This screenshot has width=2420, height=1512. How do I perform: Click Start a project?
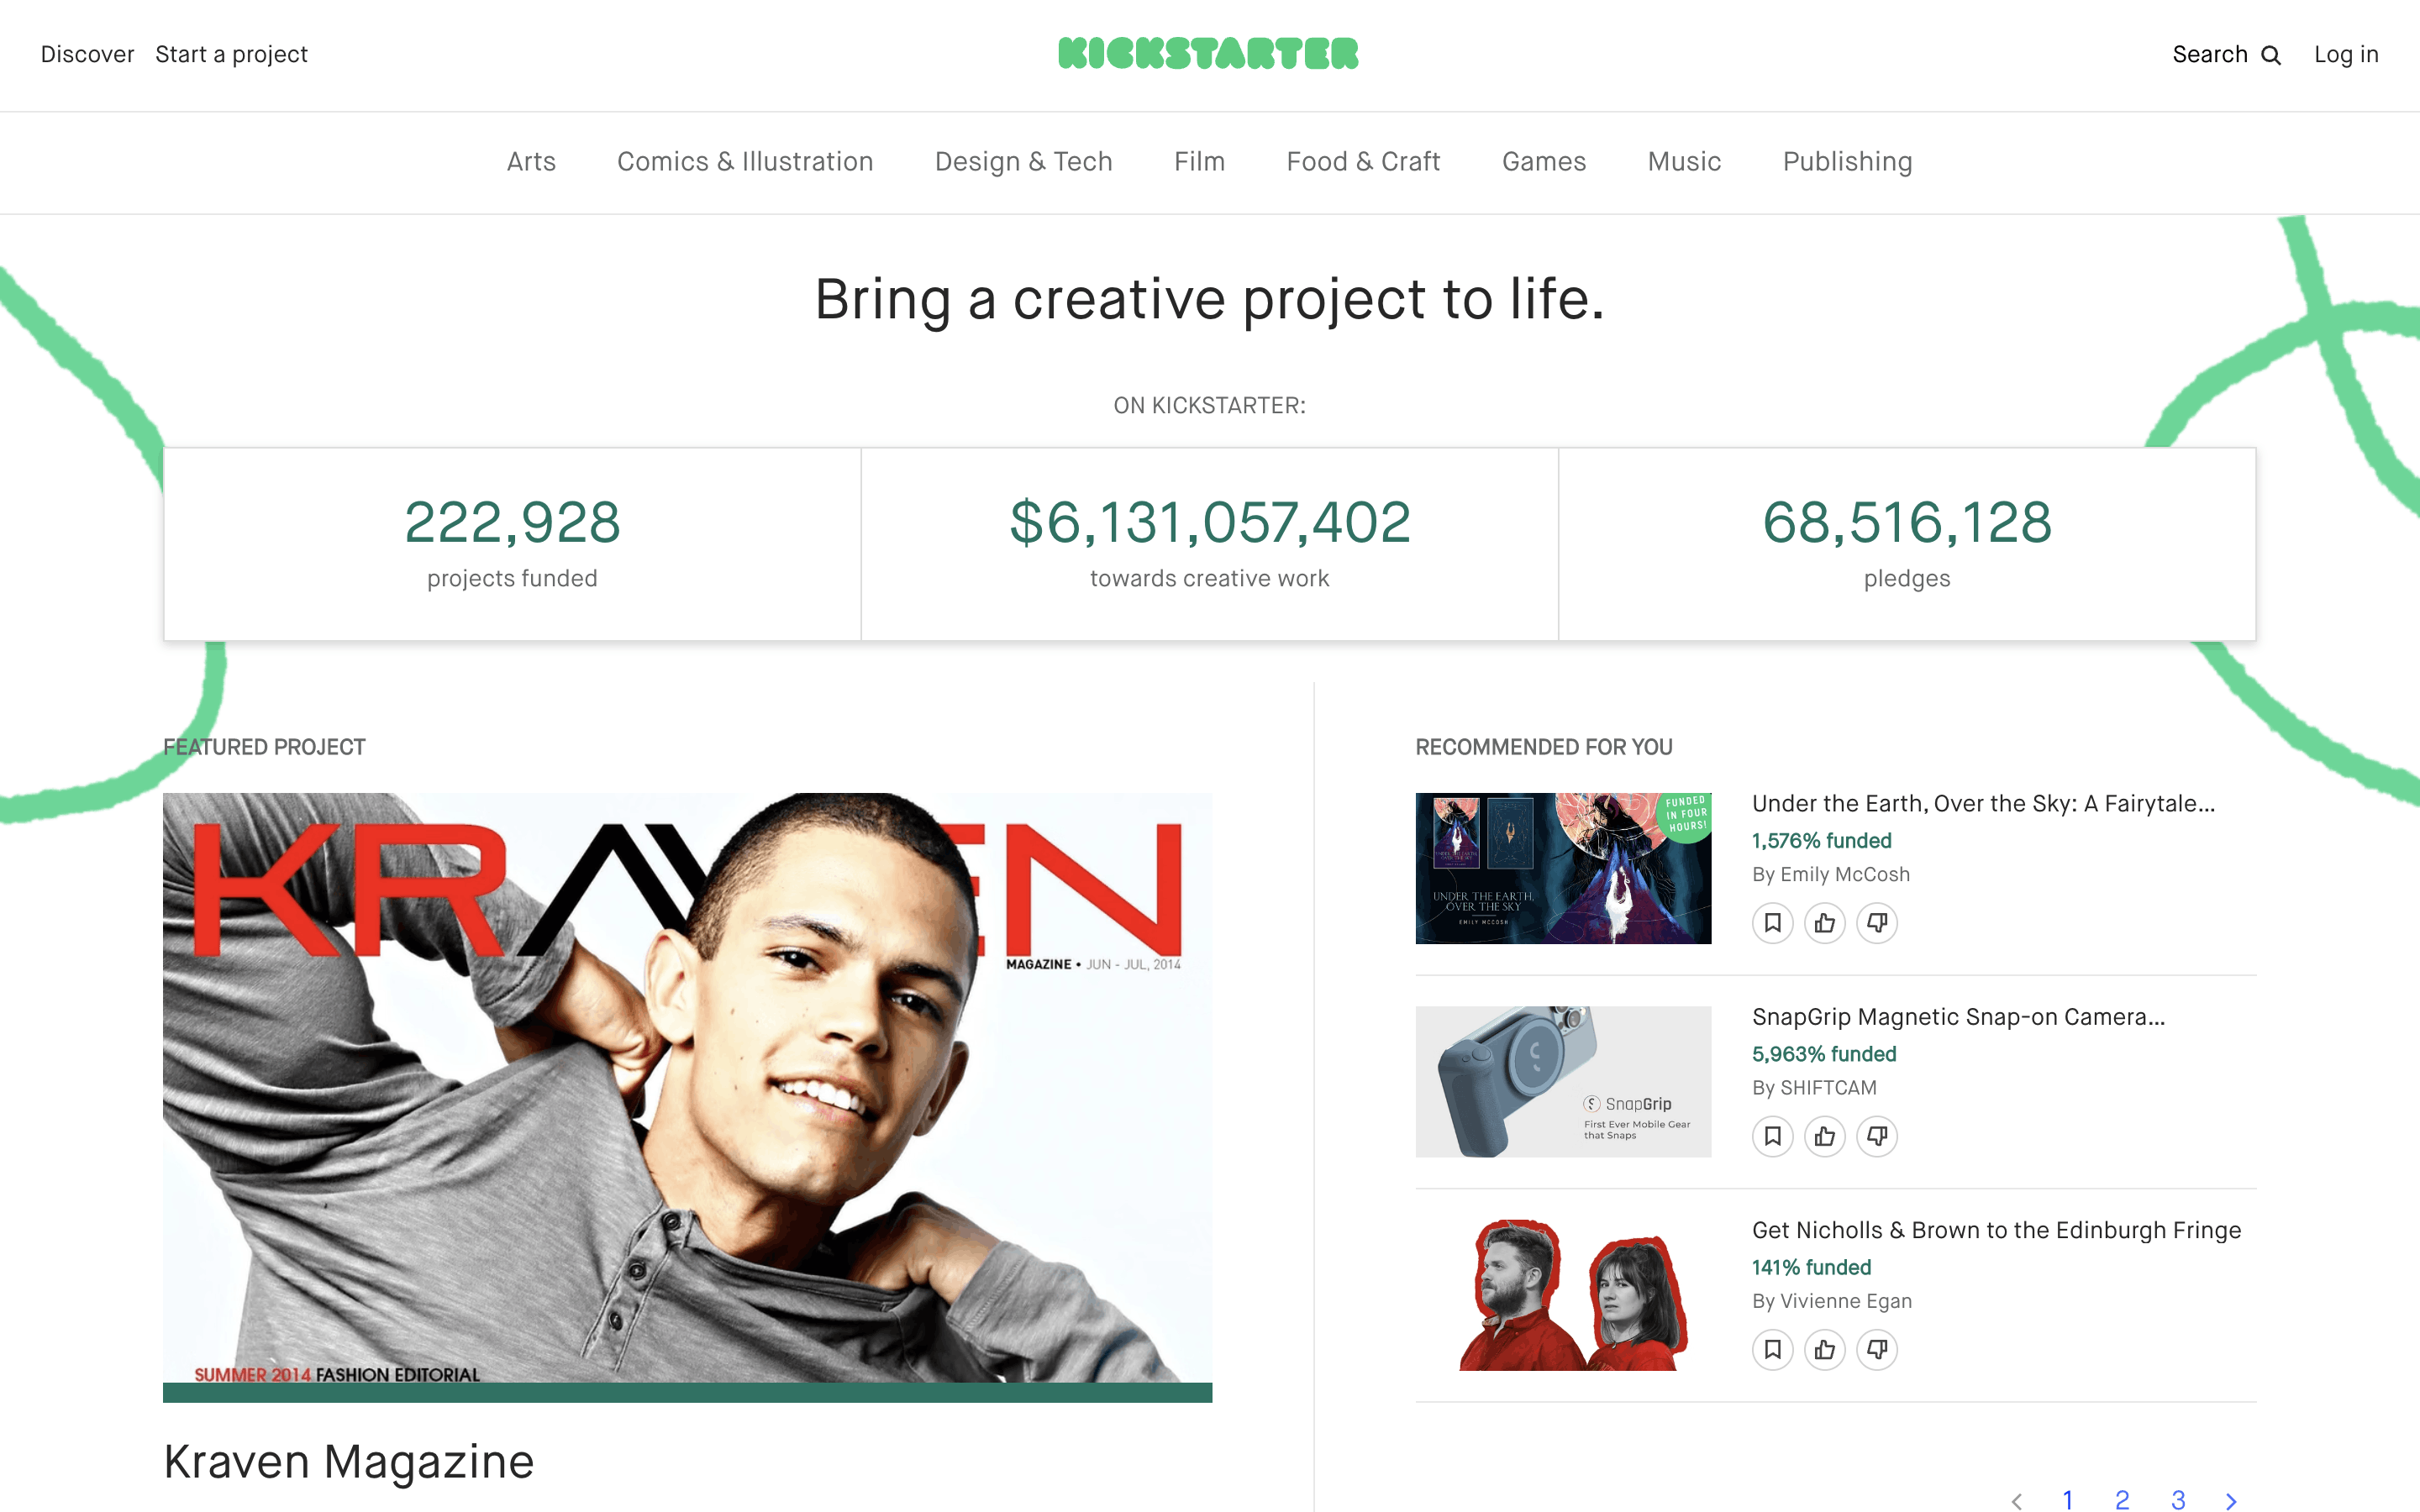tap(231, 54)
